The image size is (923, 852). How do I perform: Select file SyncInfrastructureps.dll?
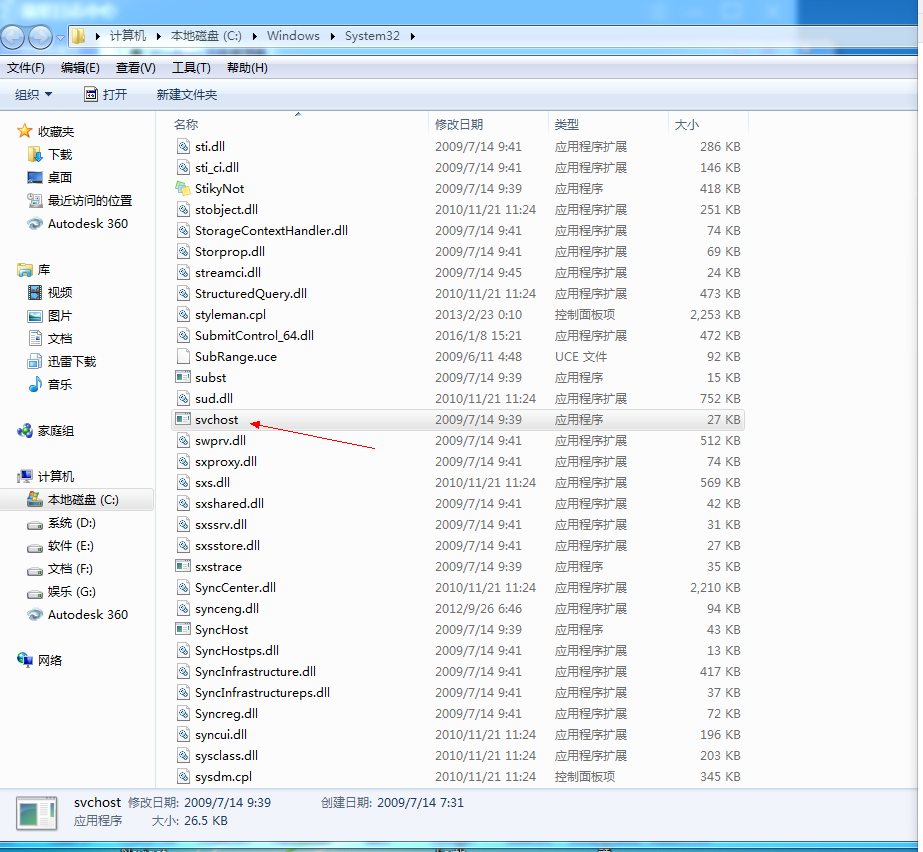tap(262, 692)
